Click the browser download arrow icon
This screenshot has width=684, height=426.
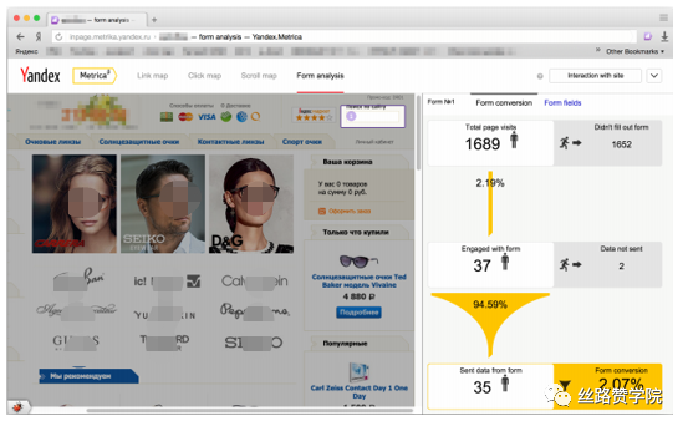pyautogui.click(x=664, y=36)
